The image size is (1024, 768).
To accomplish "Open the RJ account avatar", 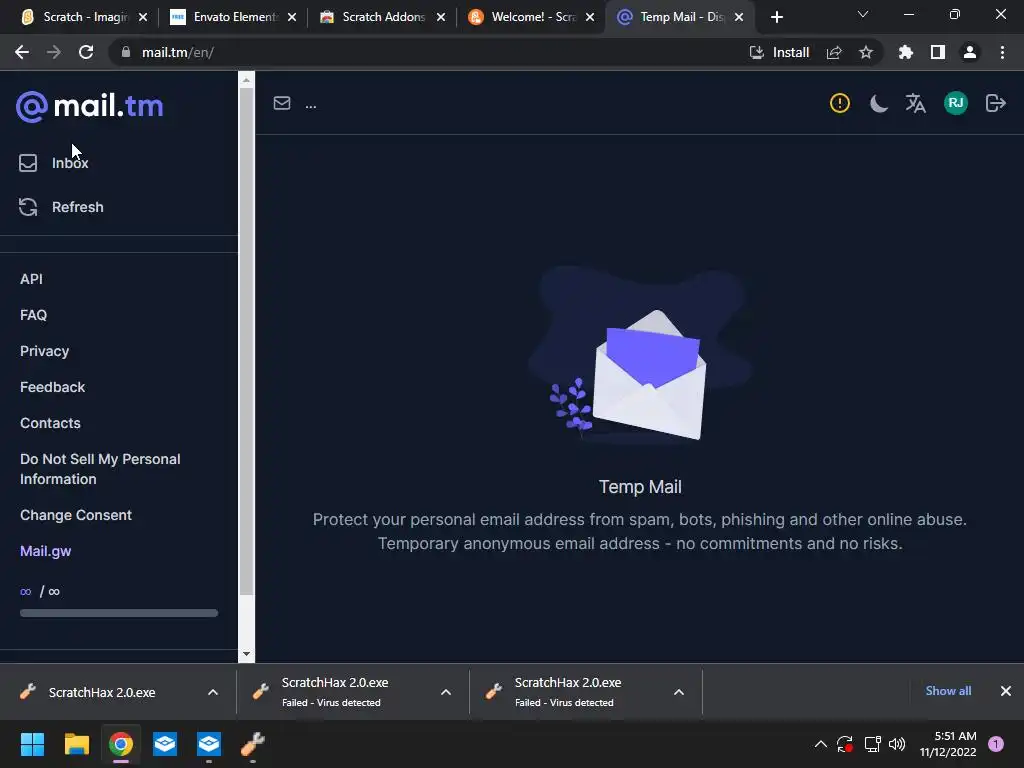I will point(955,103).
